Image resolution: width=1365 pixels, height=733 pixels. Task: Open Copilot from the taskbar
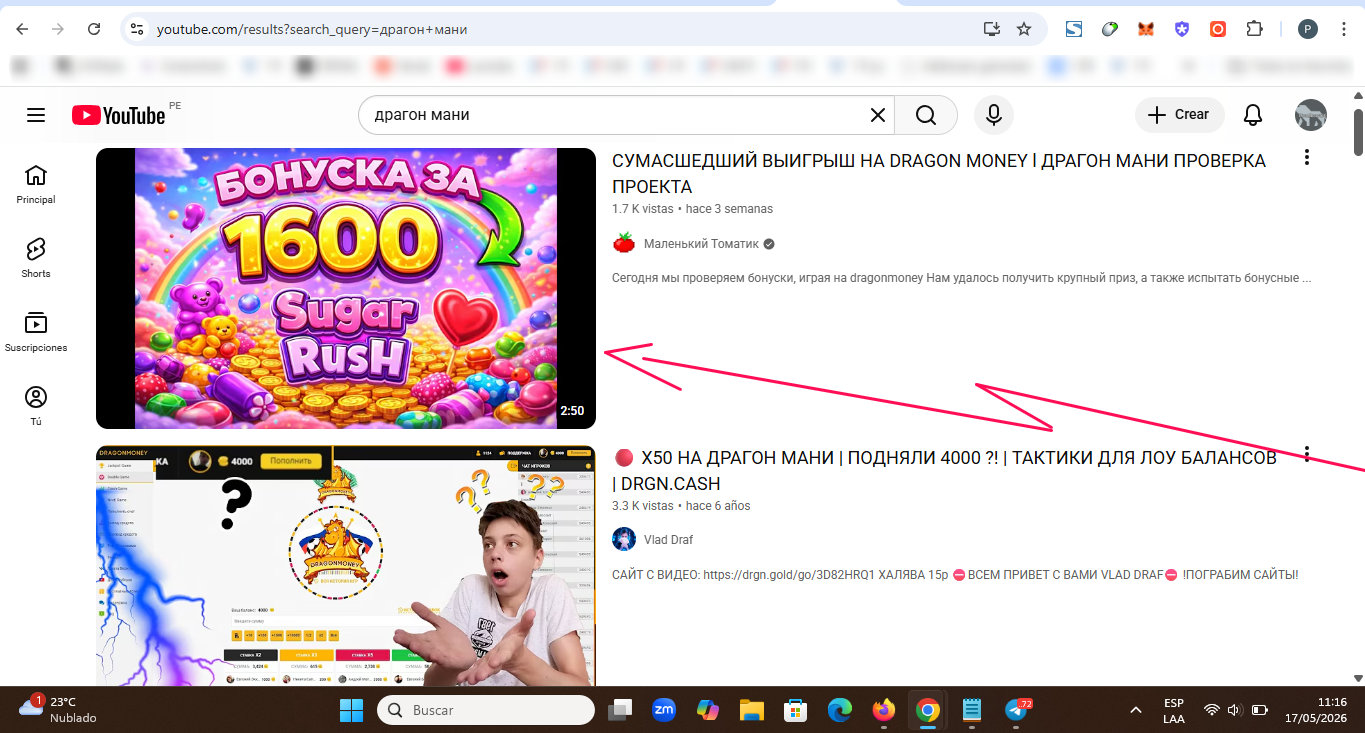click(x=708, y=710)
